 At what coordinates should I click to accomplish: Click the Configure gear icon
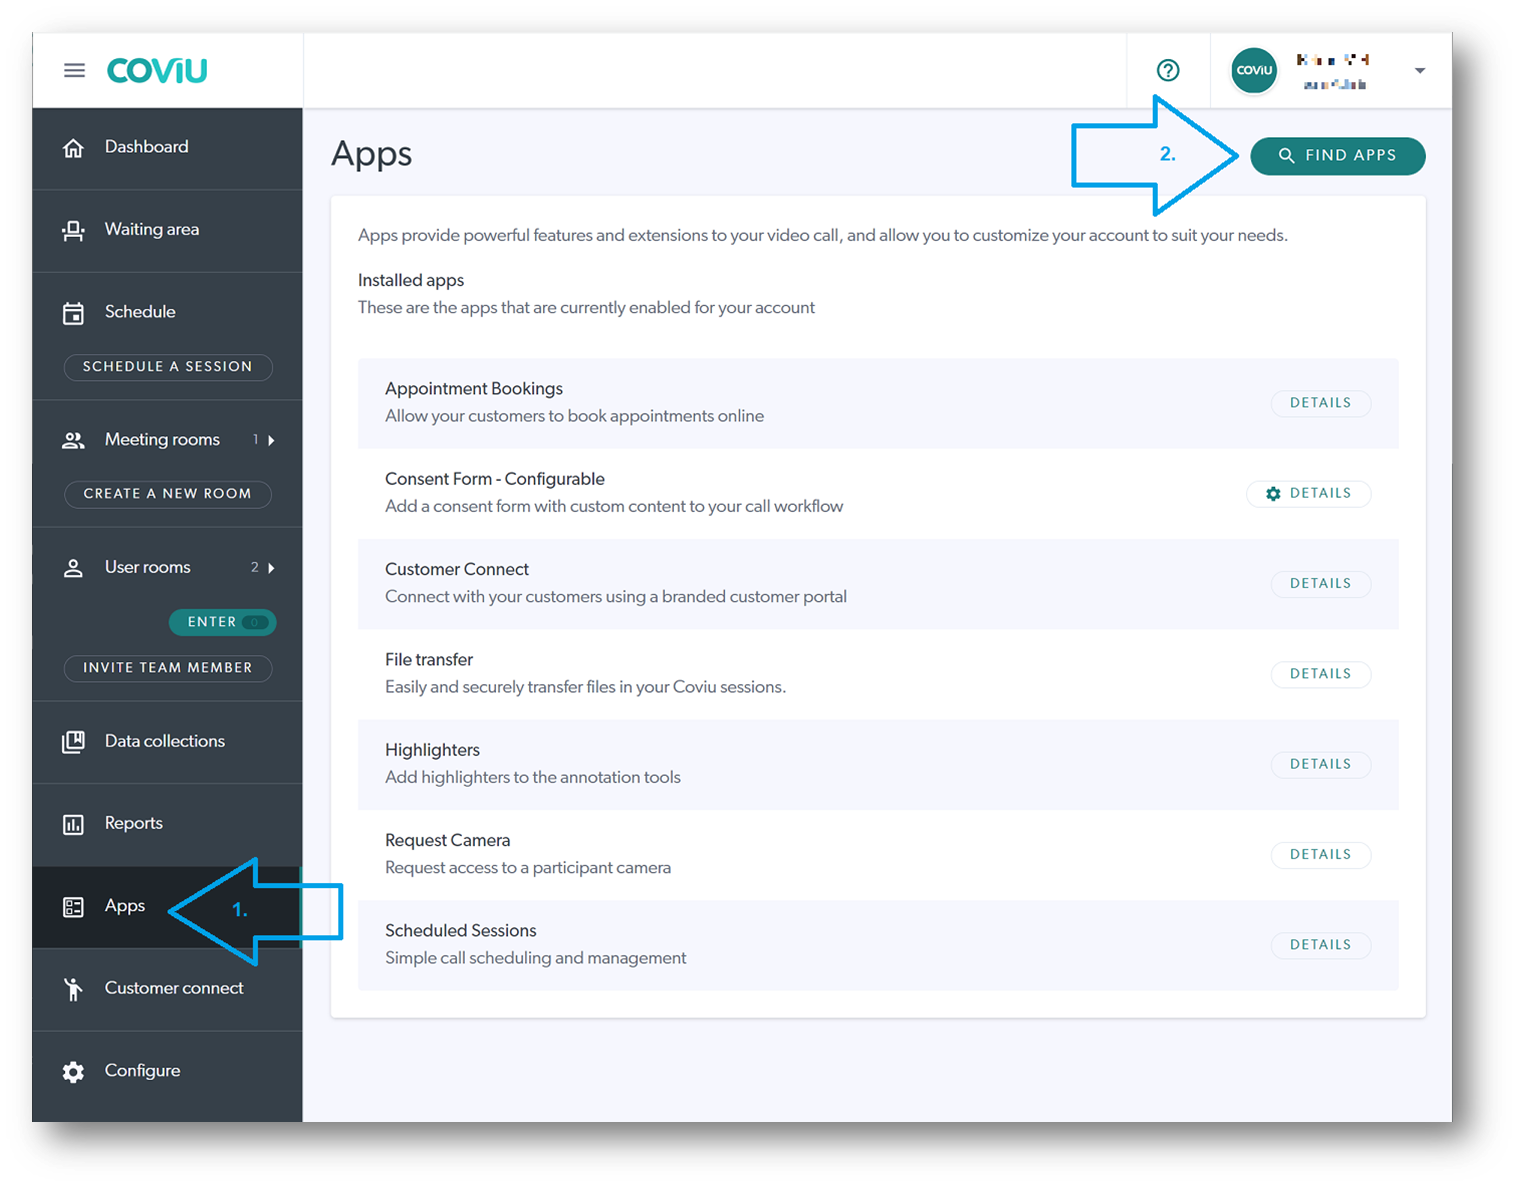pyautogui.click(x=73, y=1072)
